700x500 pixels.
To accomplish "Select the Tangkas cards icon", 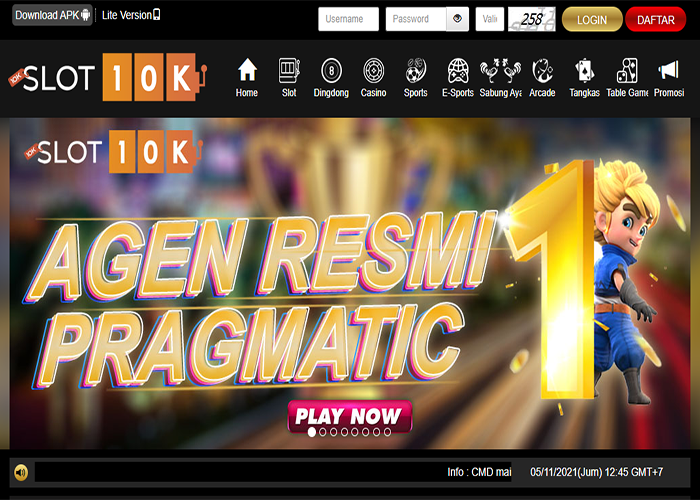I will pyautogui.click(x=584, y=71).
